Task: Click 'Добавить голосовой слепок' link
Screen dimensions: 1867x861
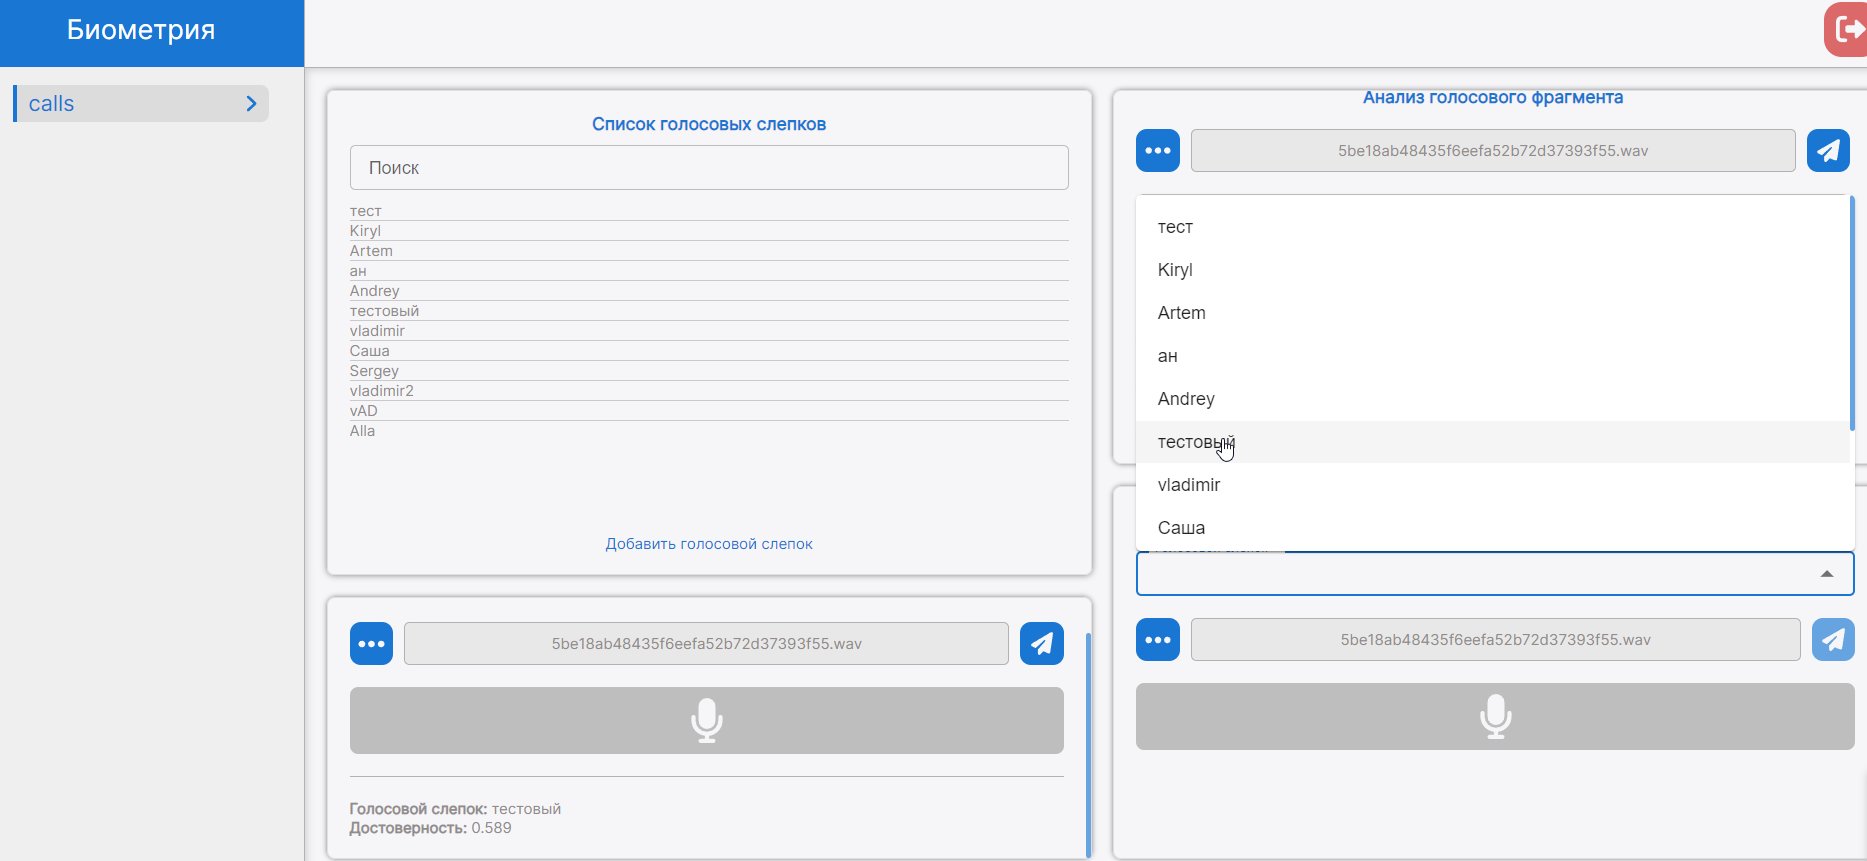Action: (708, 544)
